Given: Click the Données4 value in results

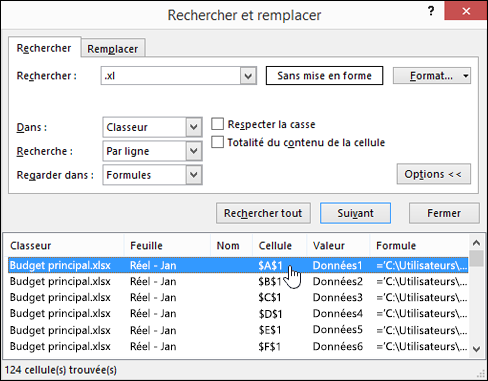Looking at the screenshot, I should pyautogui.click(x=338, y=314).
